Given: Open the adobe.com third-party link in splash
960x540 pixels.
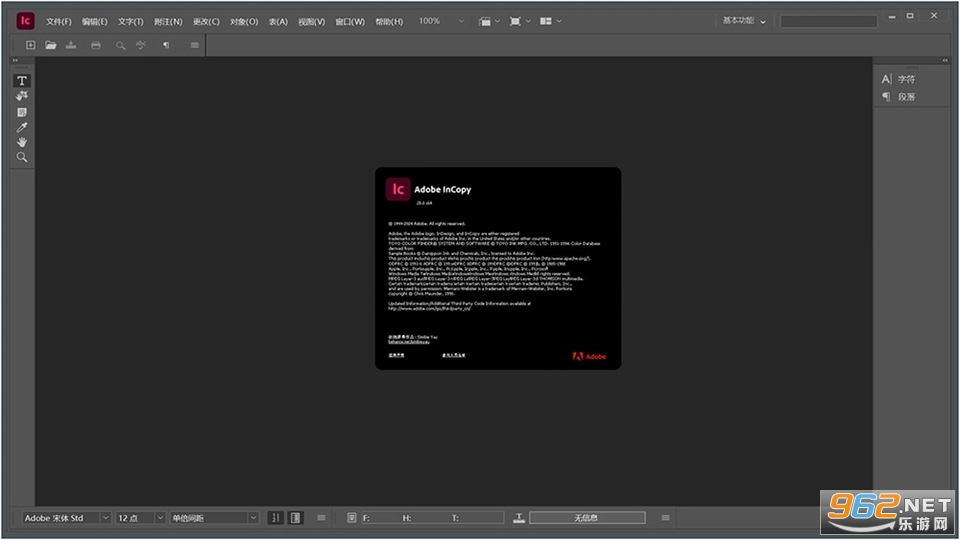Looking at the screenshot, I should point(429,309).
